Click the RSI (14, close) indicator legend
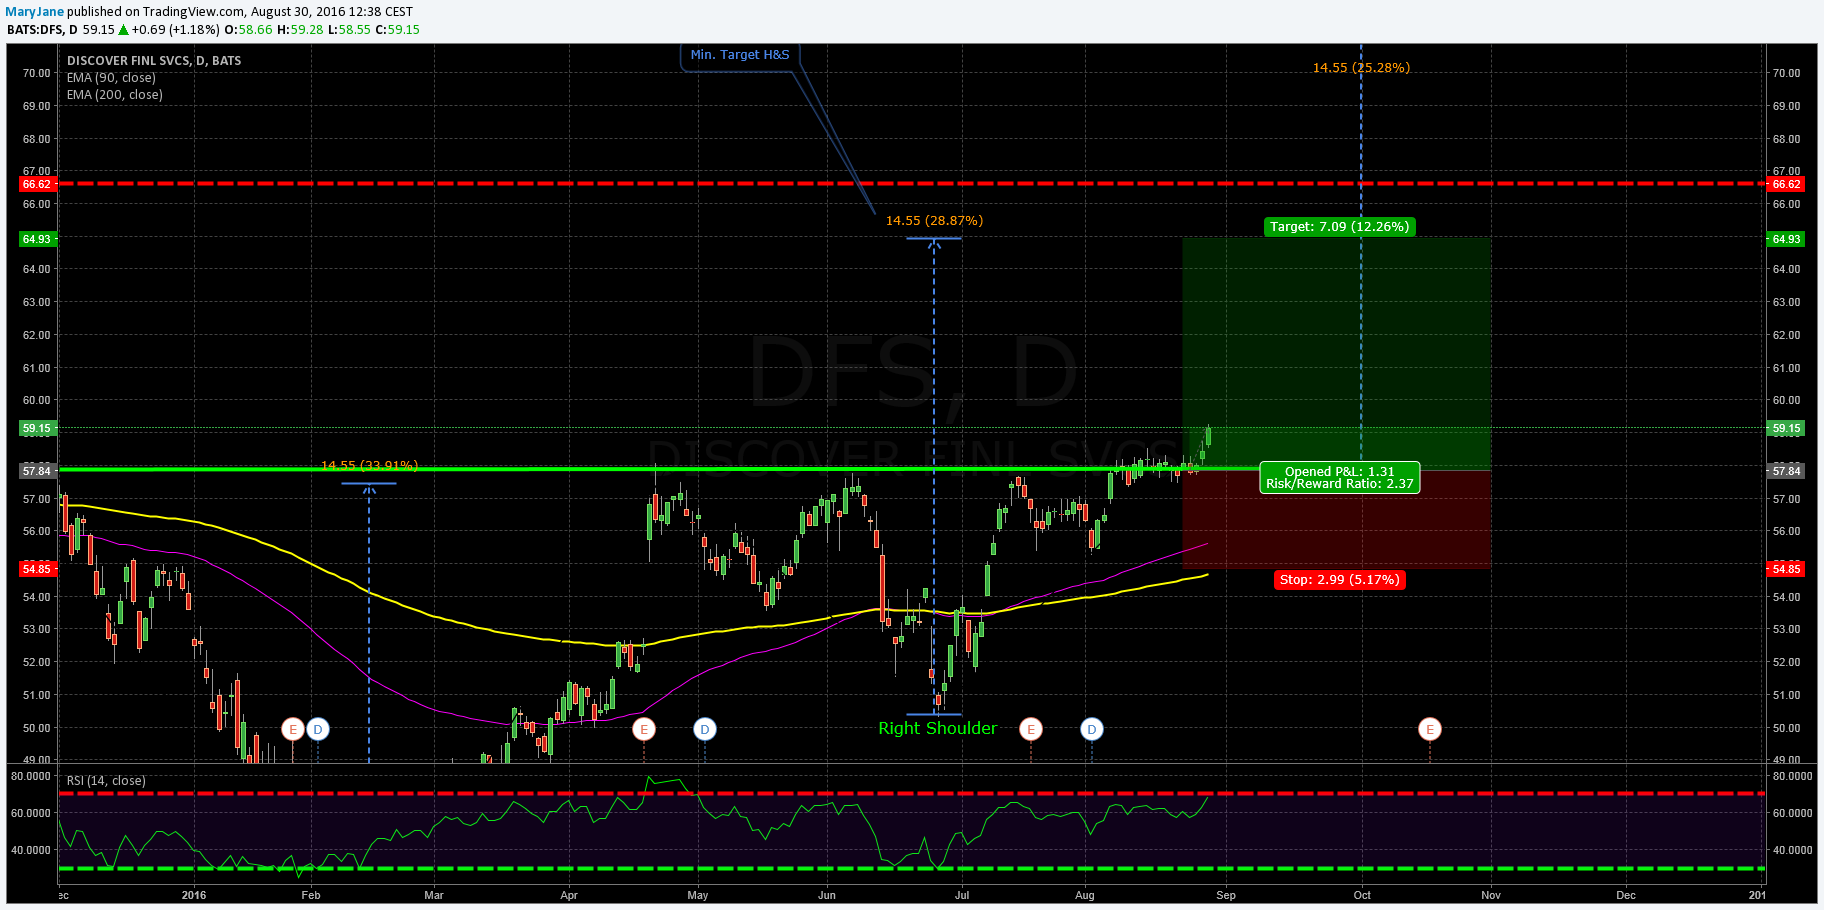The height and width of the screenshot is (910, 1824). click(x=106, y=781)
